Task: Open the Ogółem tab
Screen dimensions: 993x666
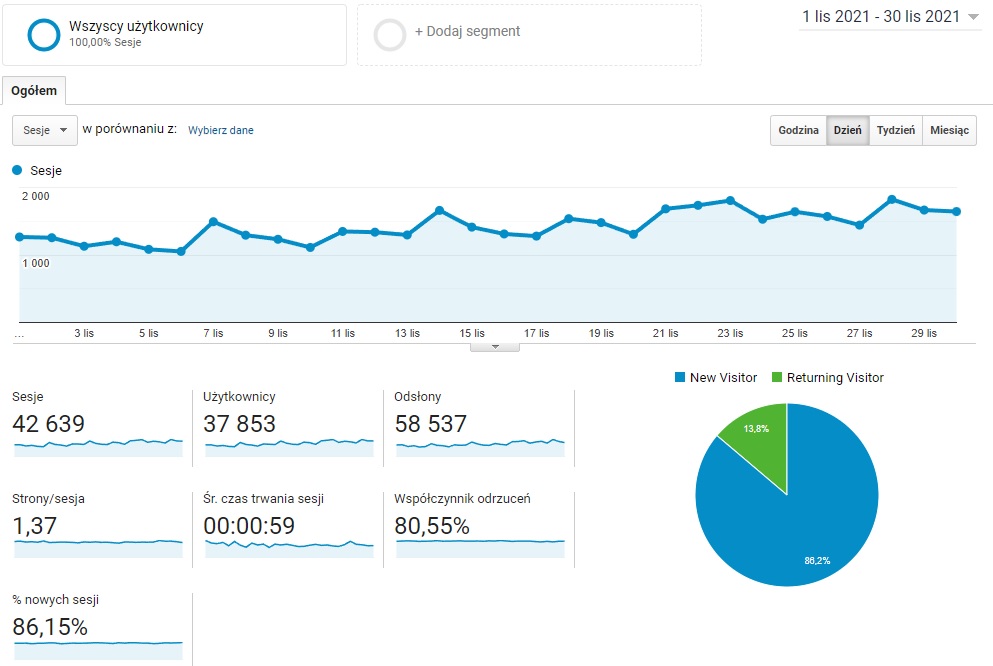Action: pyautogui.click(x=34, y=91)
